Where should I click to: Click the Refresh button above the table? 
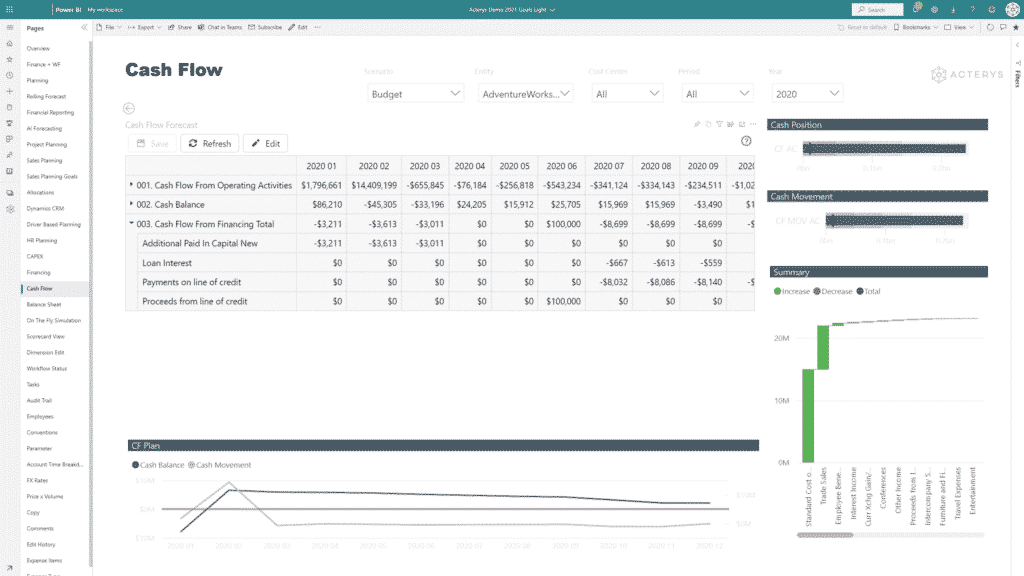[x=209, y=143]
